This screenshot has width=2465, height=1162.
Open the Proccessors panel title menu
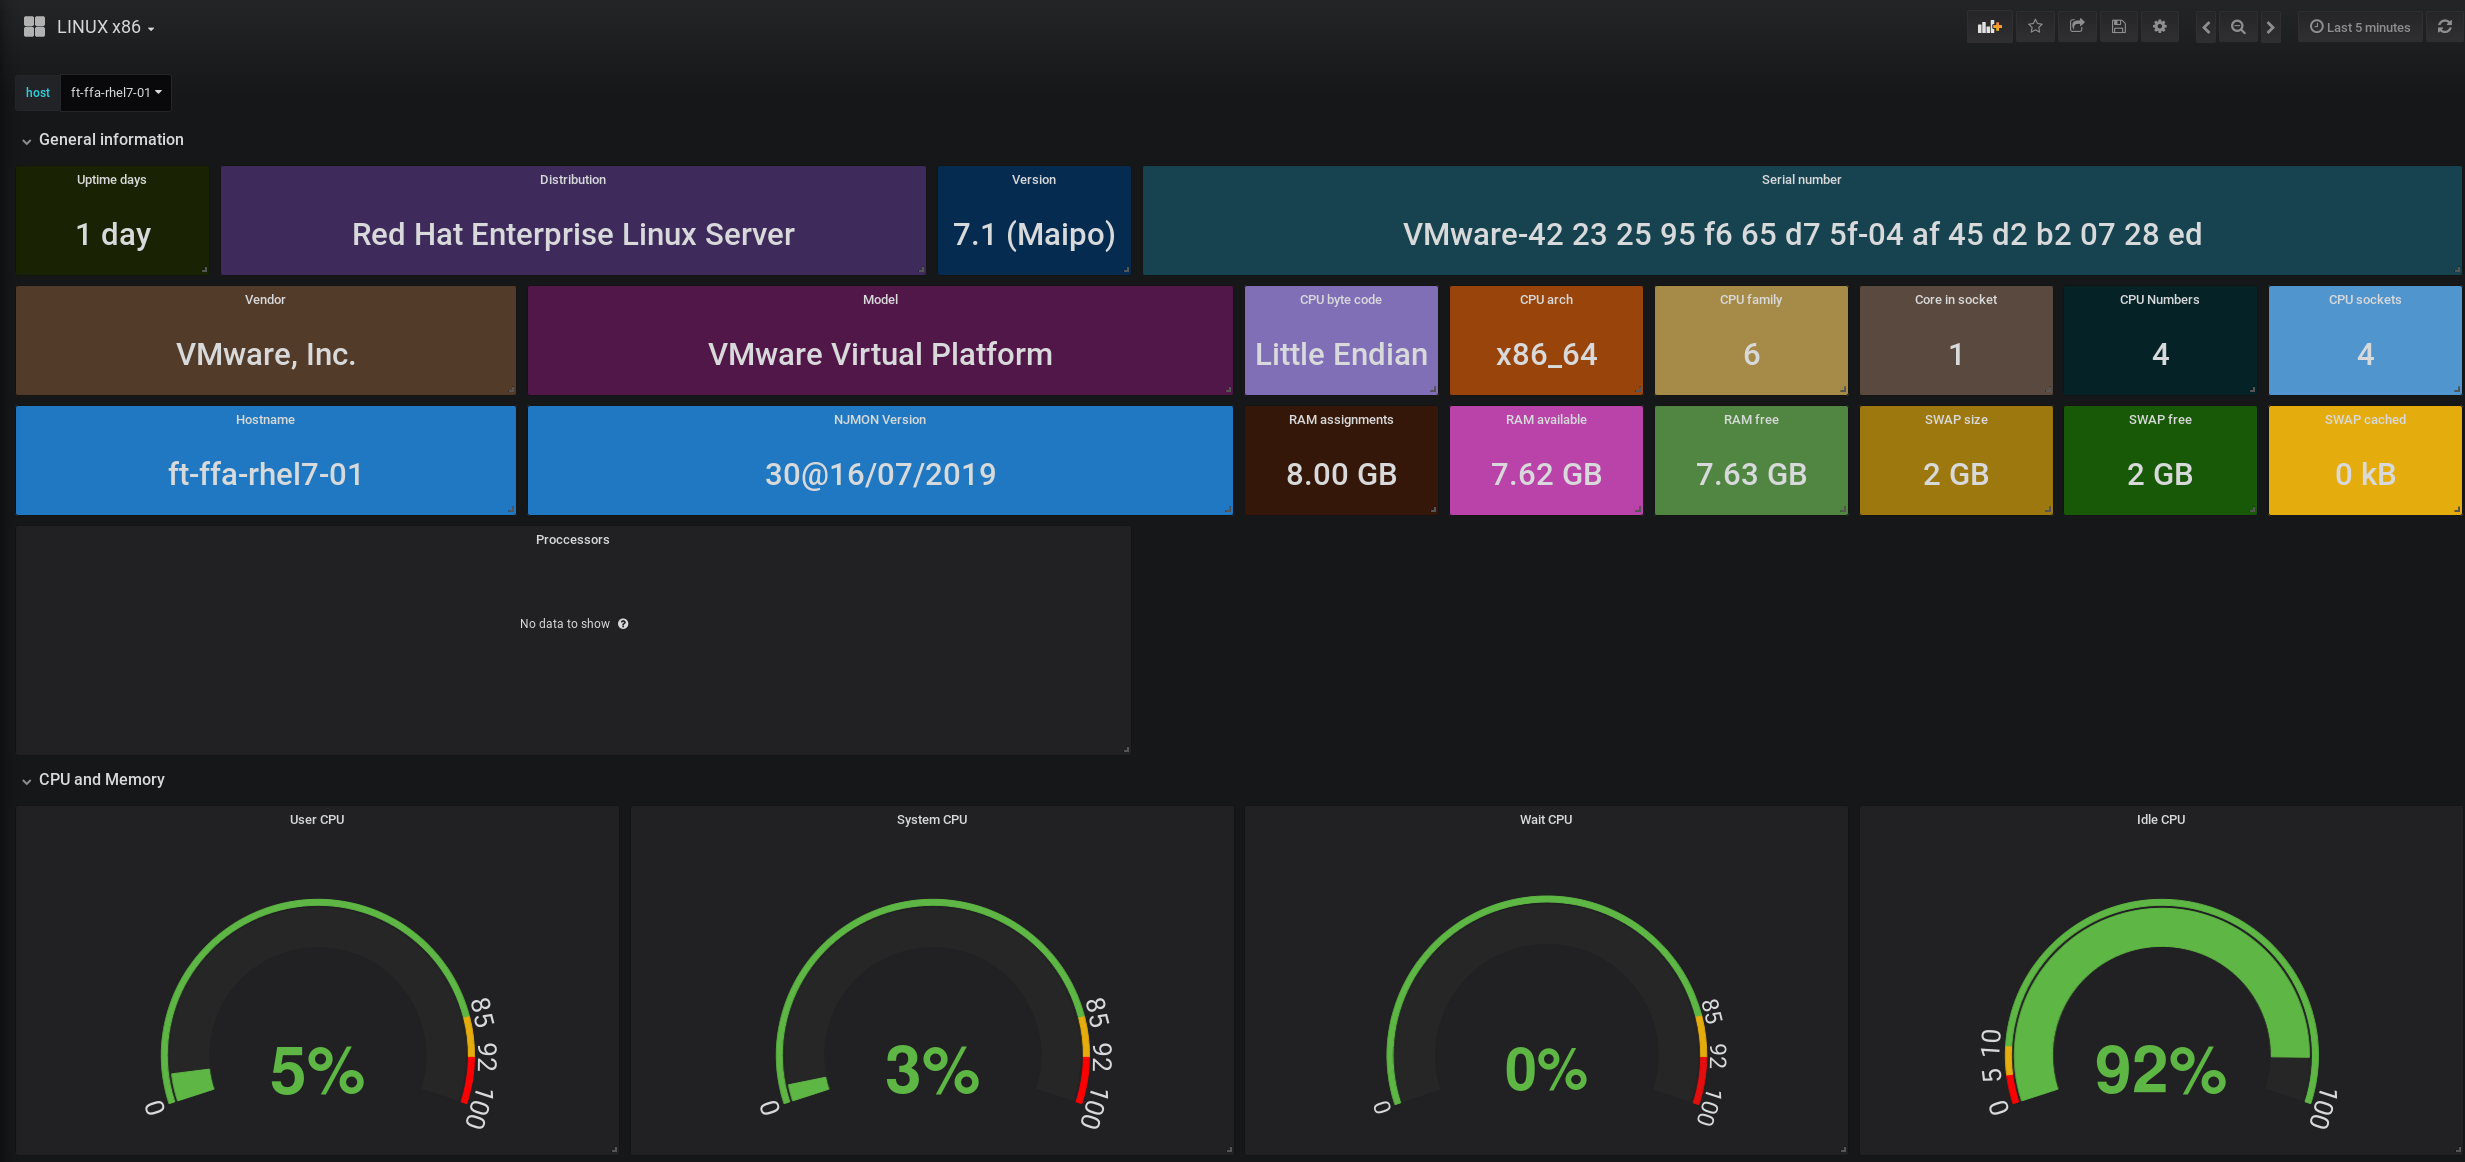point(572,540)
